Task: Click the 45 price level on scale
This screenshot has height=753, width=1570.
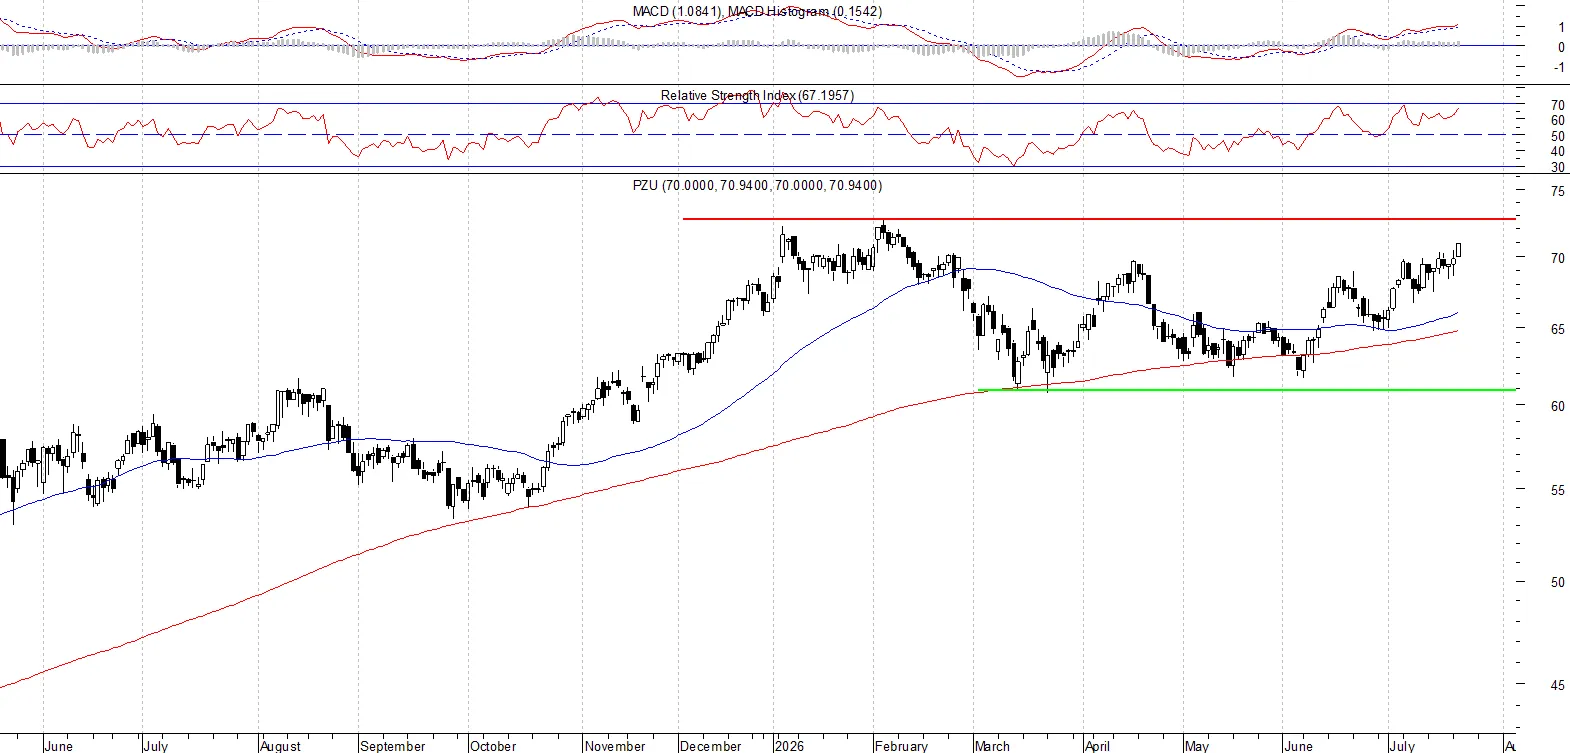Action: click(x=1558, y=685)
